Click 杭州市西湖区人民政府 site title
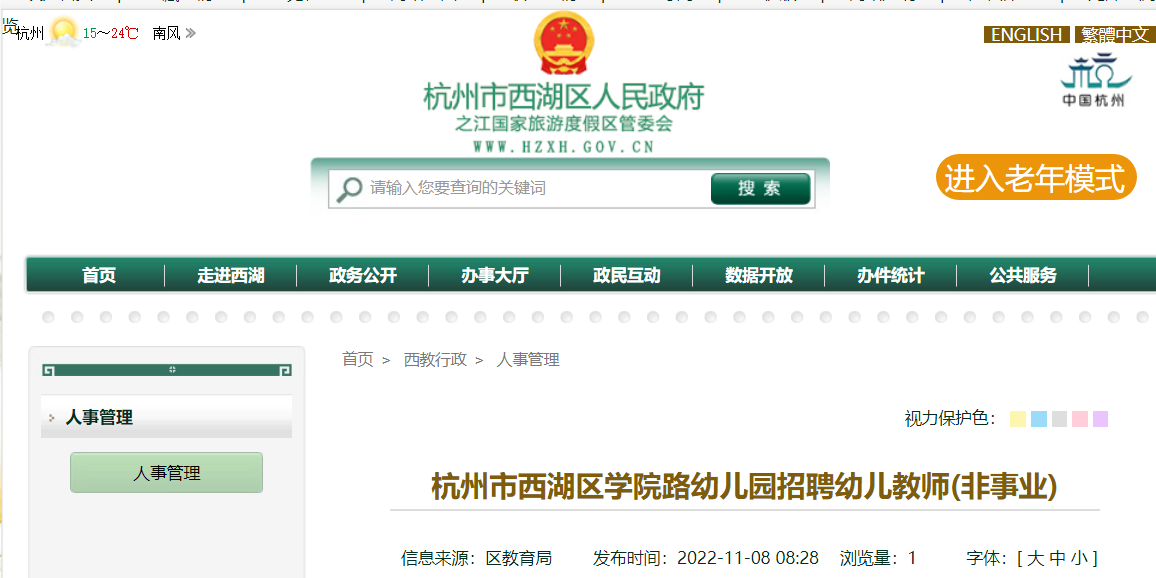The width and height of the screenshot is (1156, 578). [564, 97]
